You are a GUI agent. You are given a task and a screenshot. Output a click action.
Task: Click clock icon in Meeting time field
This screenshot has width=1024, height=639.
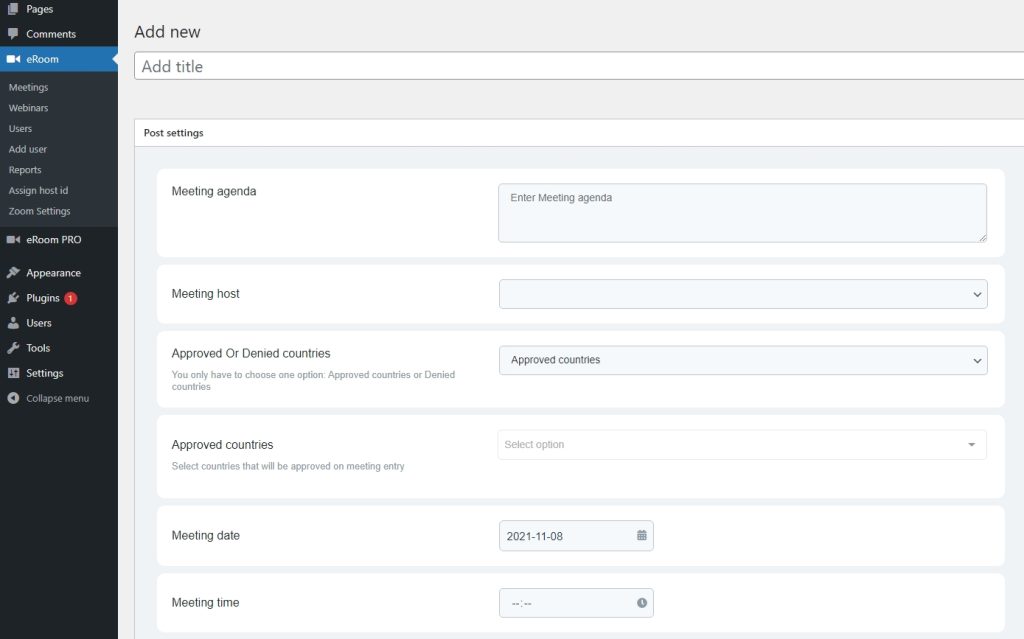(x=641, y=603)
